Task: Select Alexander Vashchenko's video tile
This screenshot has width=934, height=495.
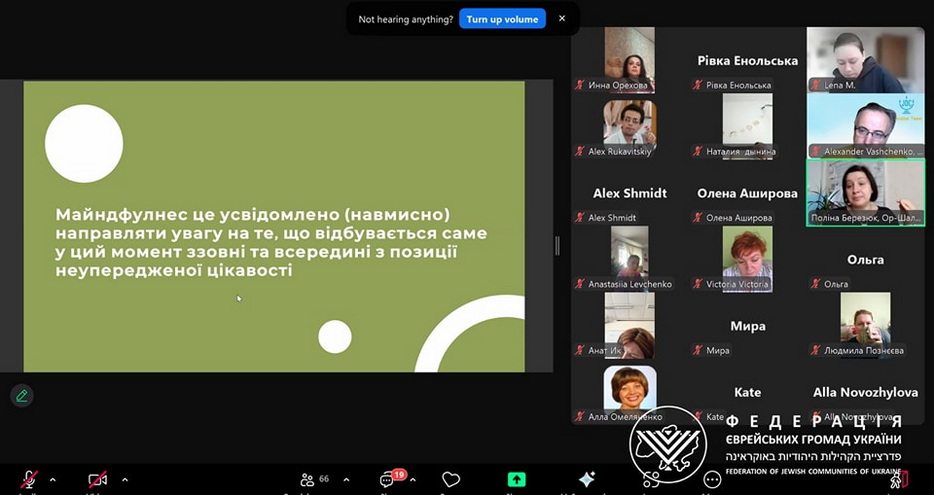Action: point(866,126)
